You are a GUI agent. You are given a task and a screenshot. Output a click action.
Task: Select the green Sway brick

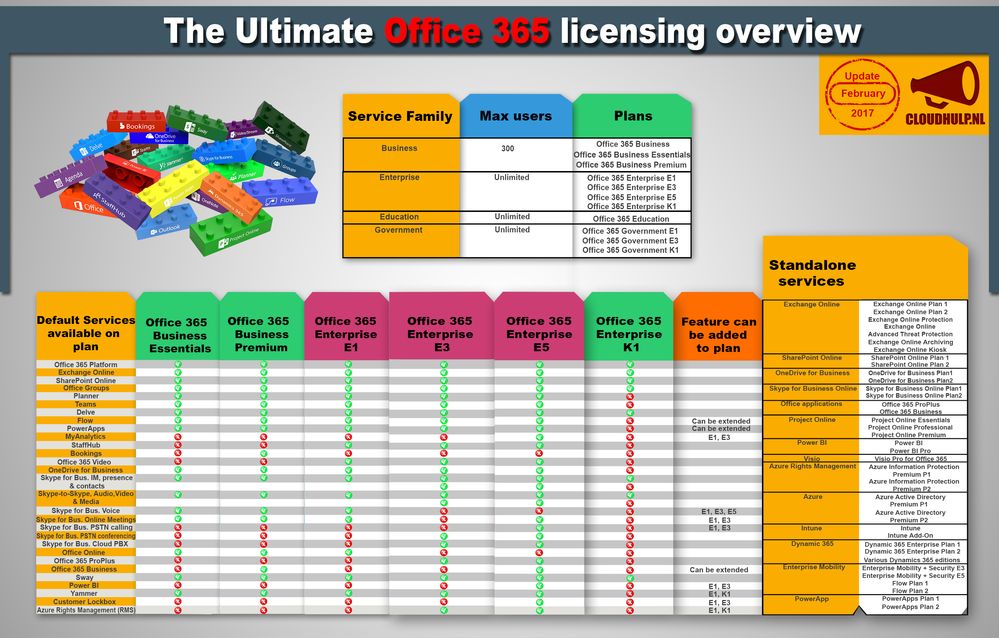point(198,122)
